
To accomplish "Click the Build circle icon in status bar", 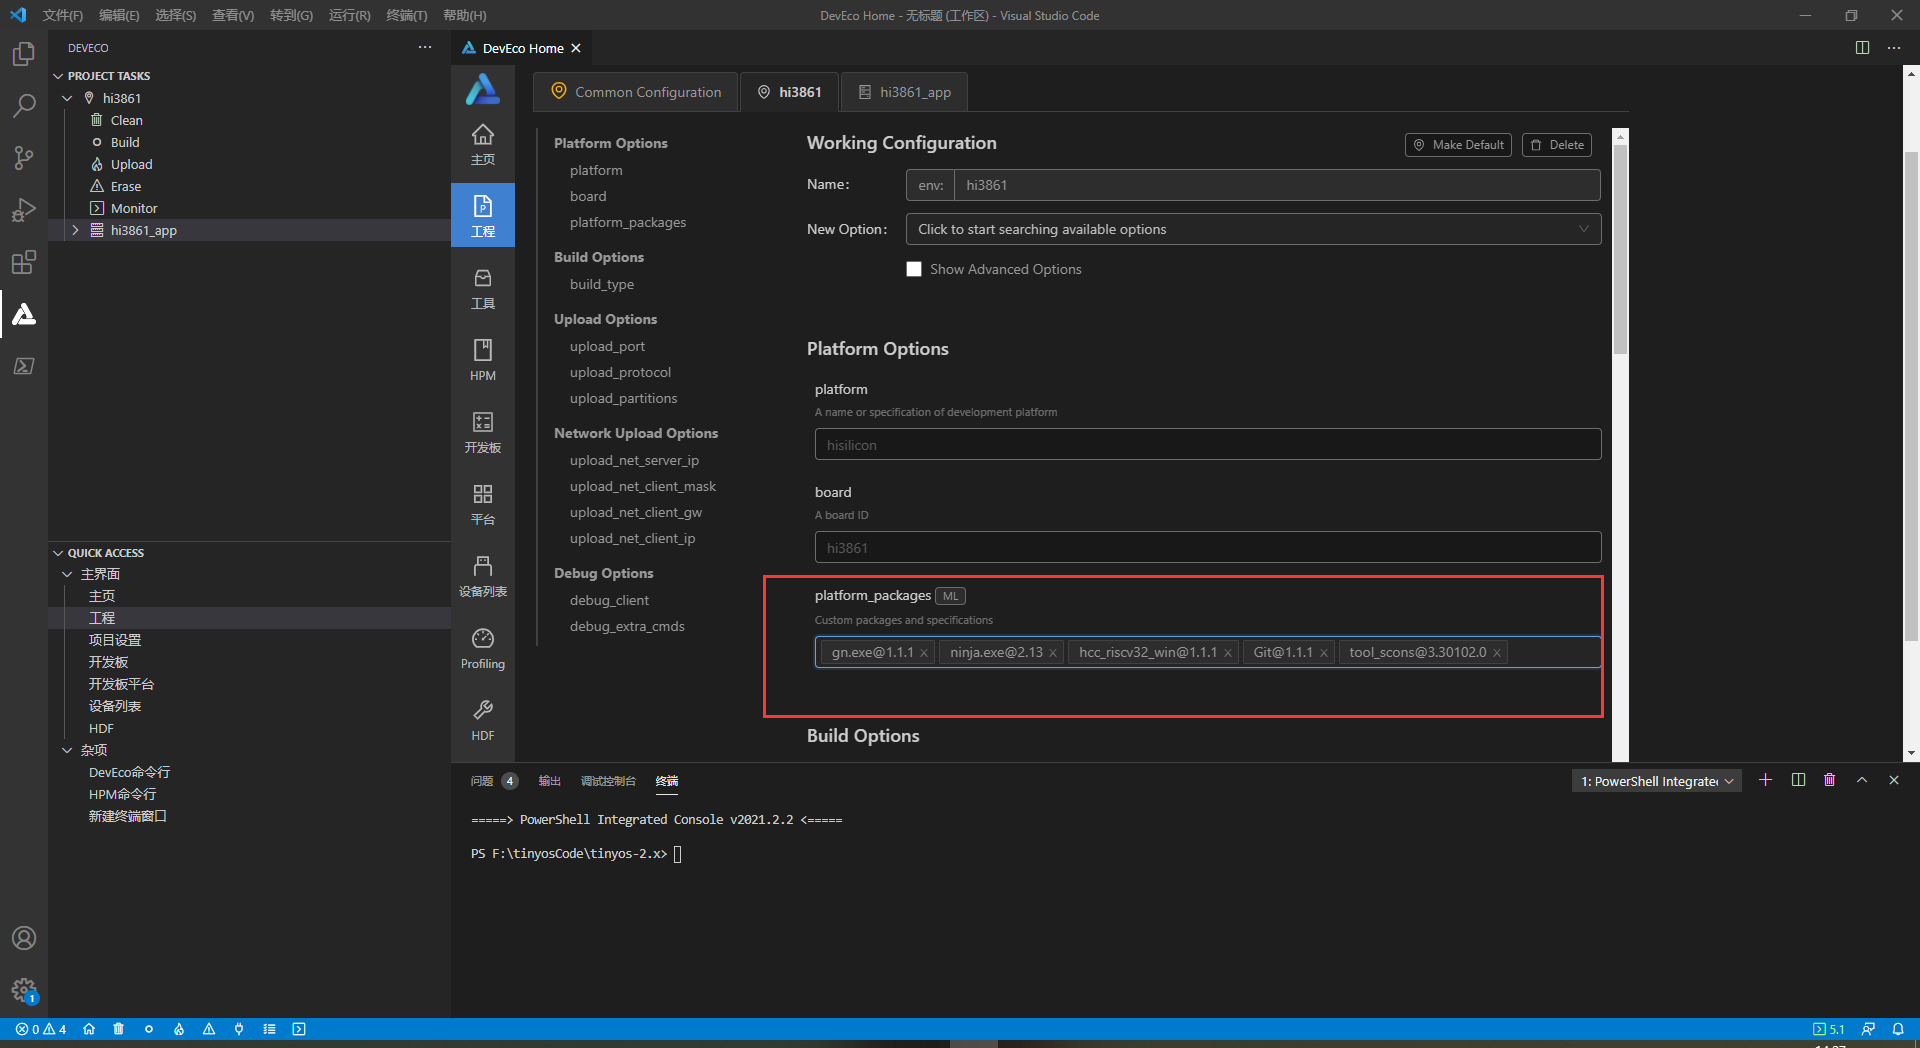I will (149, 1029).
